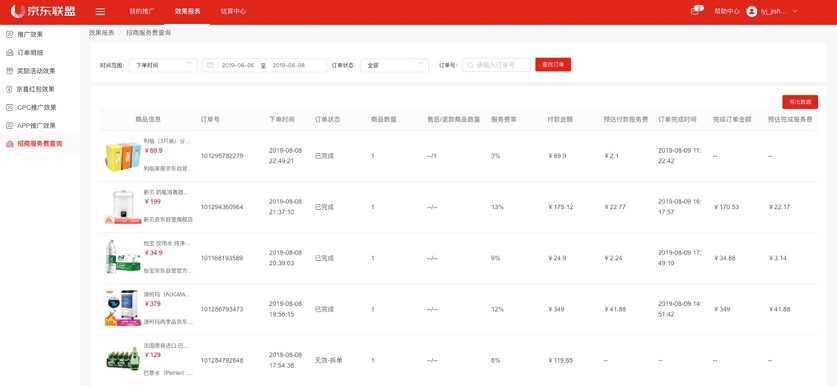This screenshot has height=386, width=837.
Task: Click the 13% service fee rate
Action: click(497, 207)
